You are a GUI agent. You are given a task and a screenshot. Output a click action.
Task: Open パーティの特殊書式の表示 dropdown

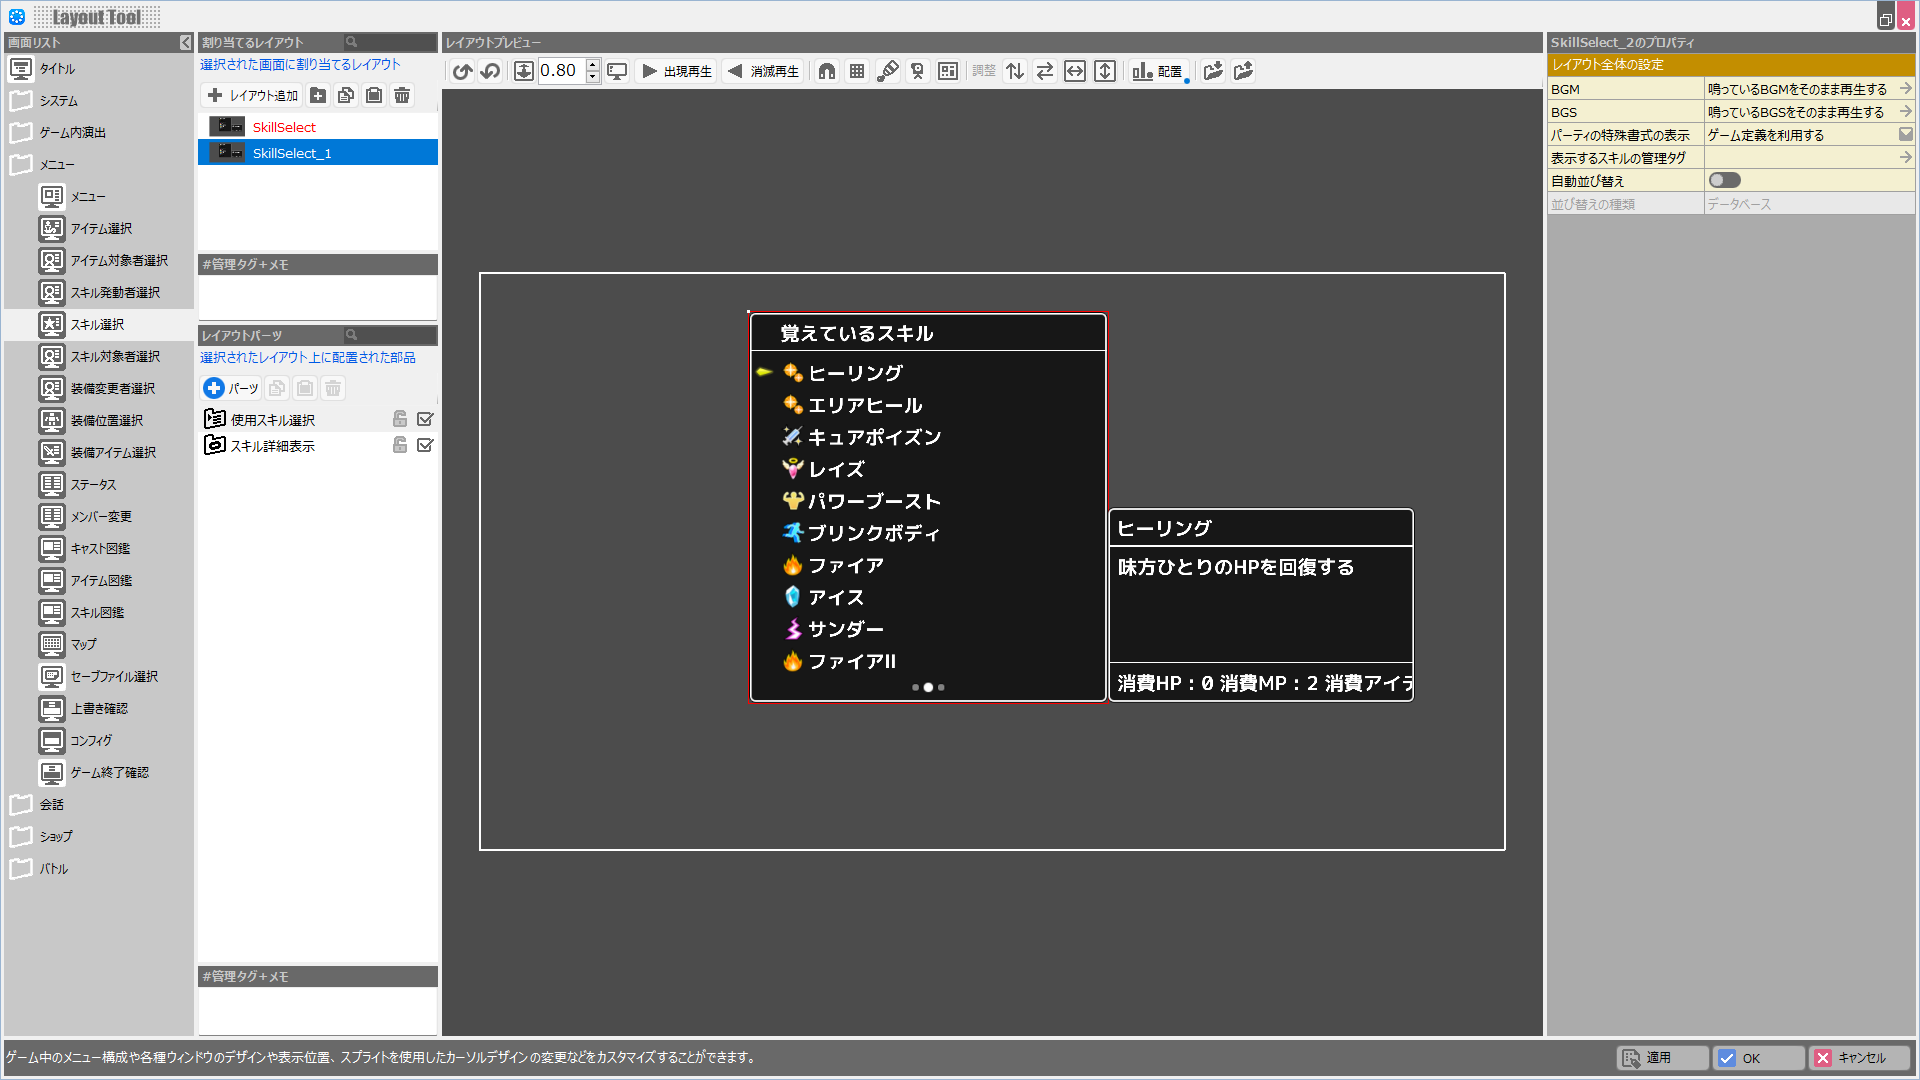click(x=1905, y=135)
